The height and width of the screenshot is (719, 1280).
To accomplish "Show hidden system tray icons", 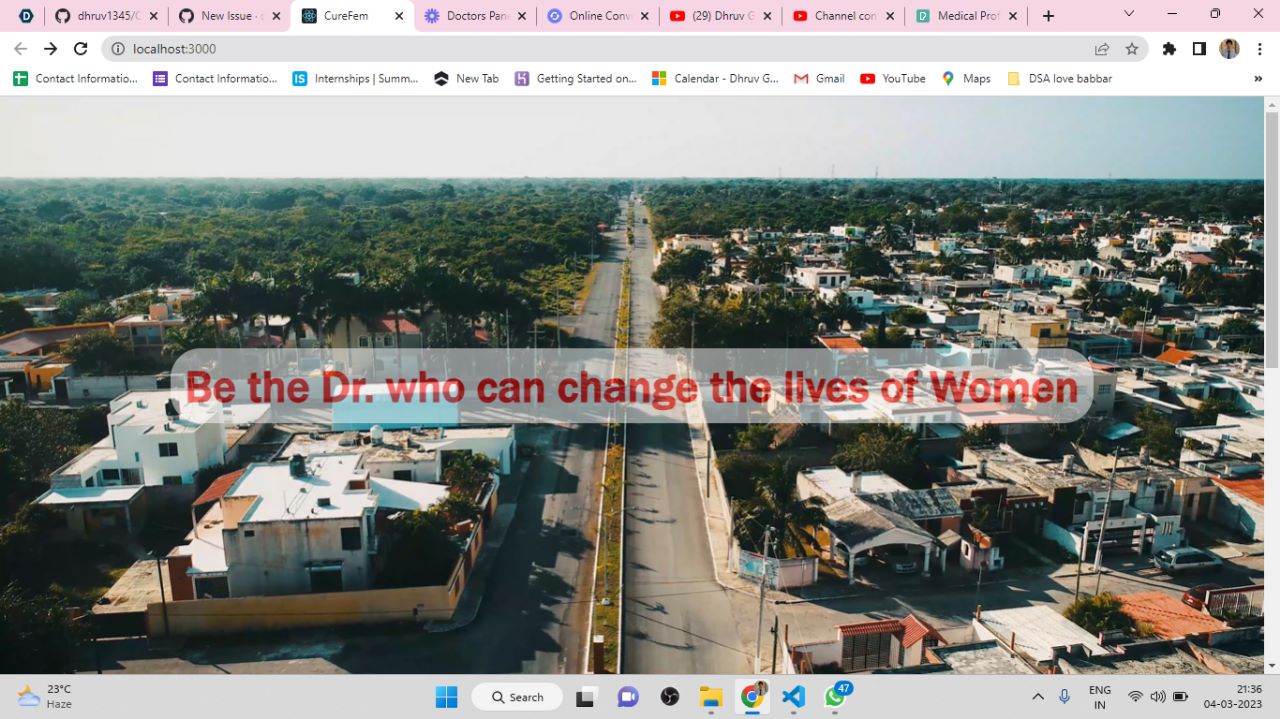I will coord(1038,697).
